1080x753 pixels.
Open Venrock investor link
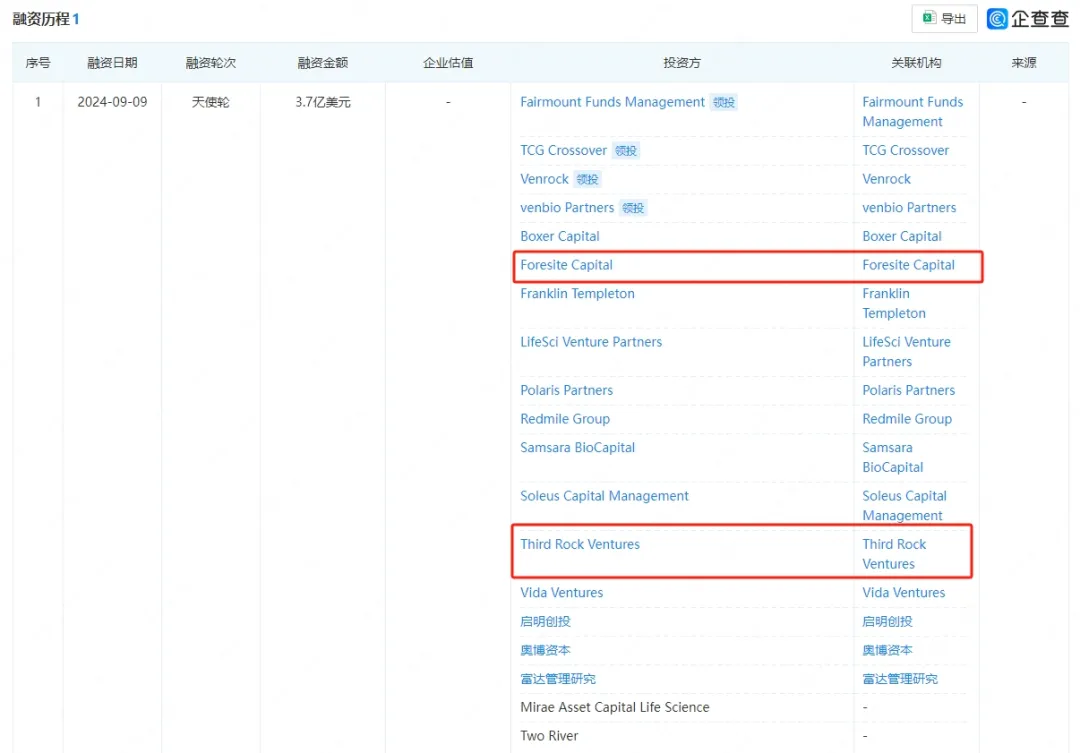tap(544, 179)
